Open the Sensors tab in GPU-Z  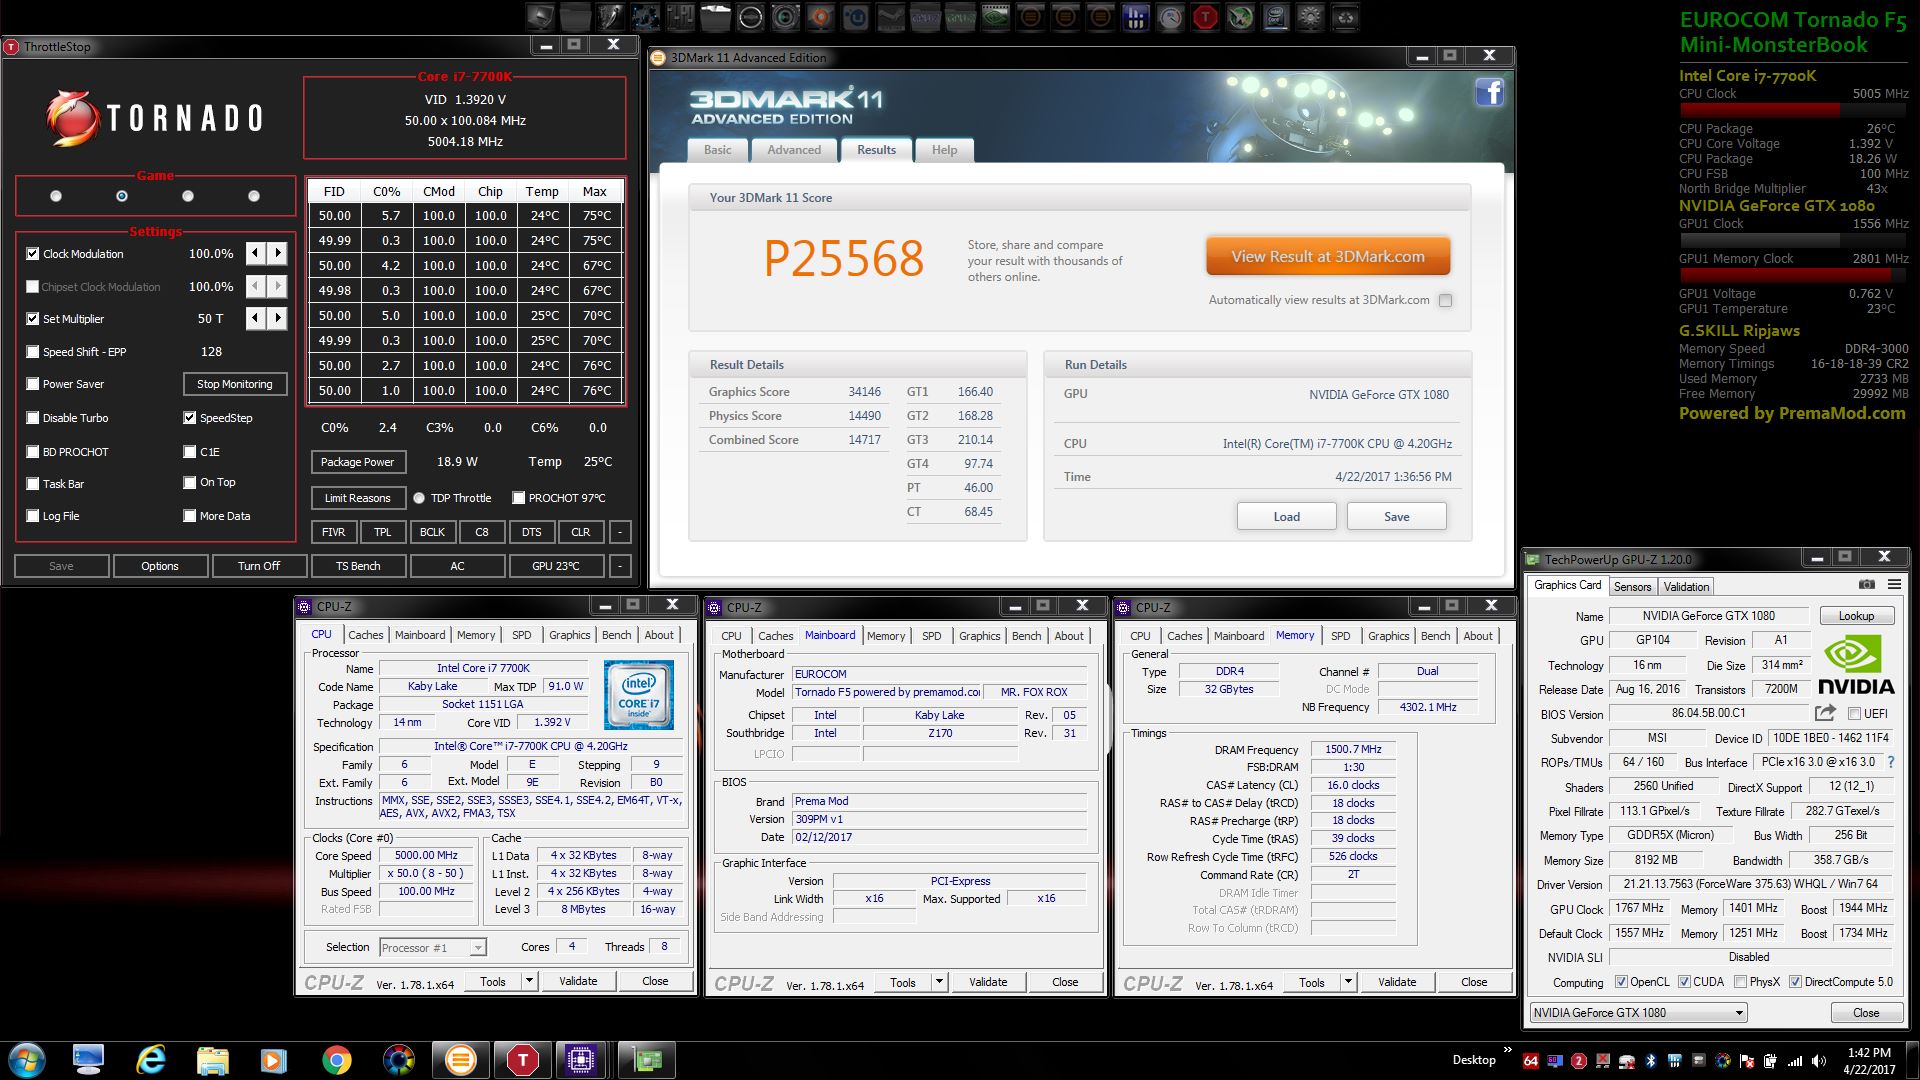point(1632,587)
